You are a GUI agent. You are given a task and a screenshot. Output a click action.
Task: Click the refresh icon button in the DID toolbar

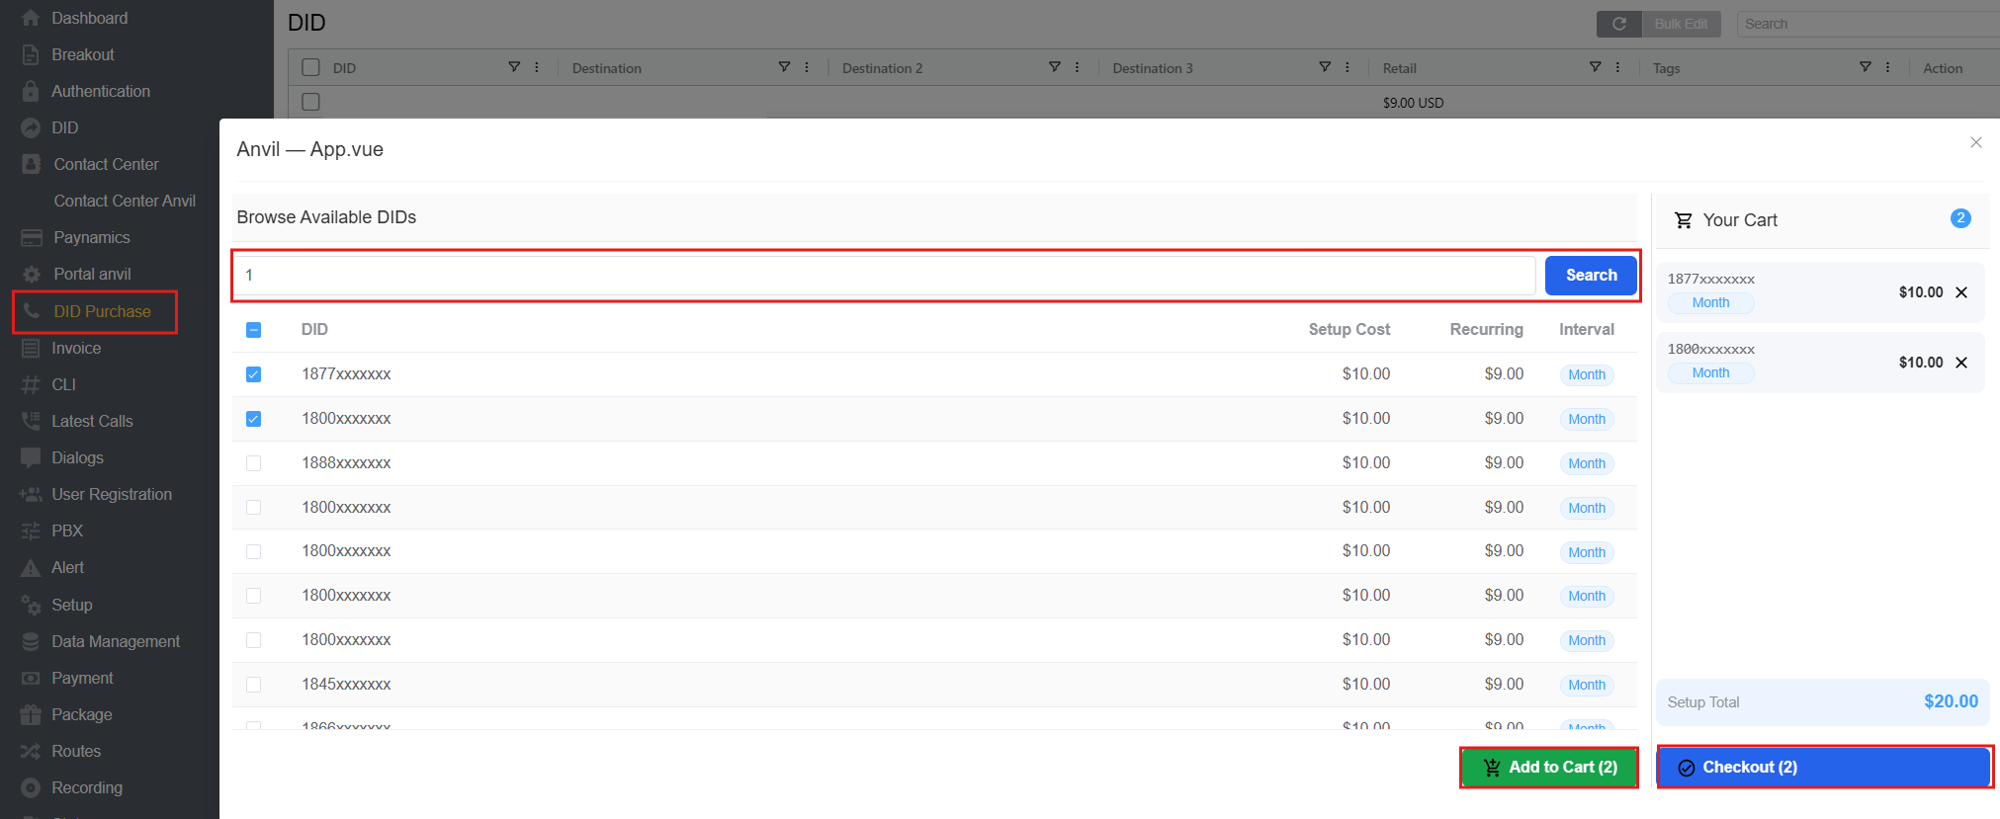click(x=1619, y=24)
